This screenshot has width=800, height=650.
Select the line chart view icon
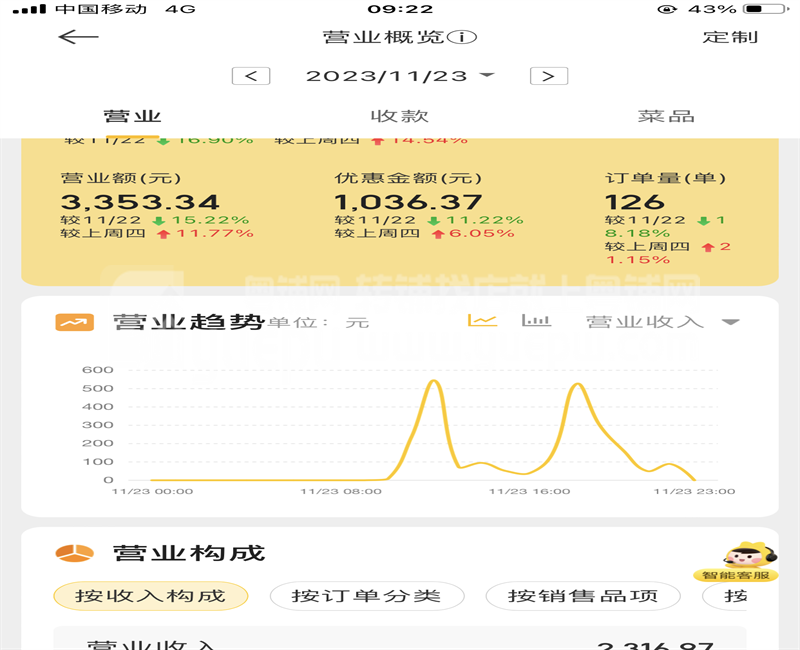[x=483, y=321]
